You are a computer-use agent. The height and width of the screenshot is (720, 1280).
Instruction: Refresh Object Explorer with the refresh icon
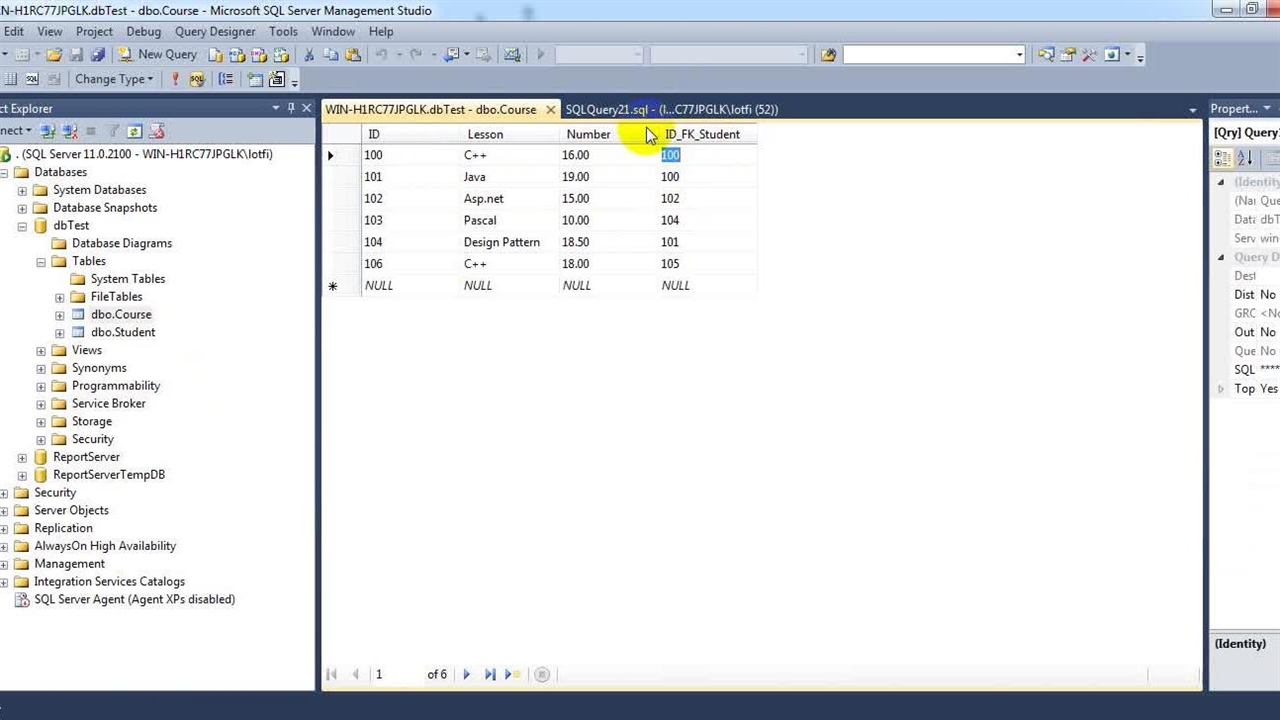click(134, 131)
